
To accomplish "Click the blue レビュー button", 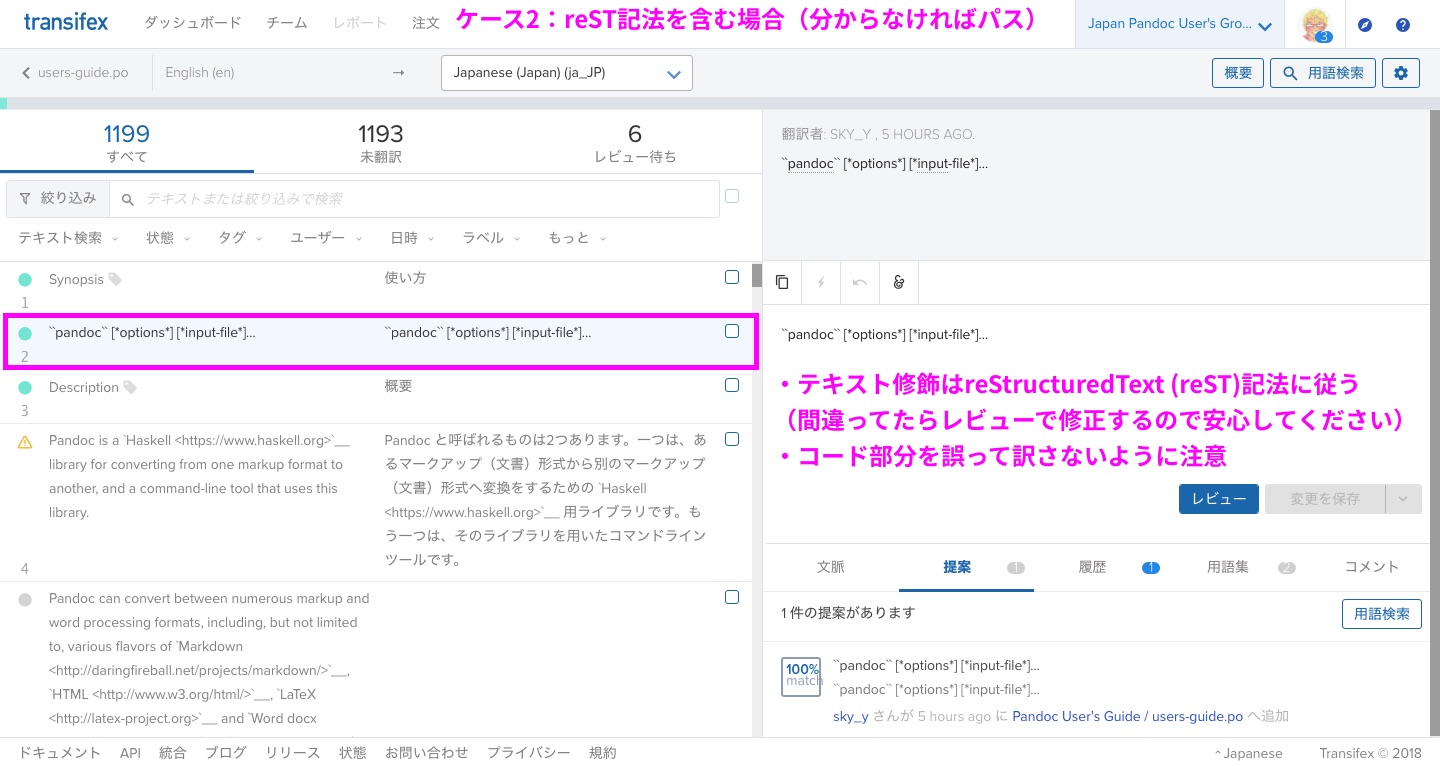I will [1218, 499].
